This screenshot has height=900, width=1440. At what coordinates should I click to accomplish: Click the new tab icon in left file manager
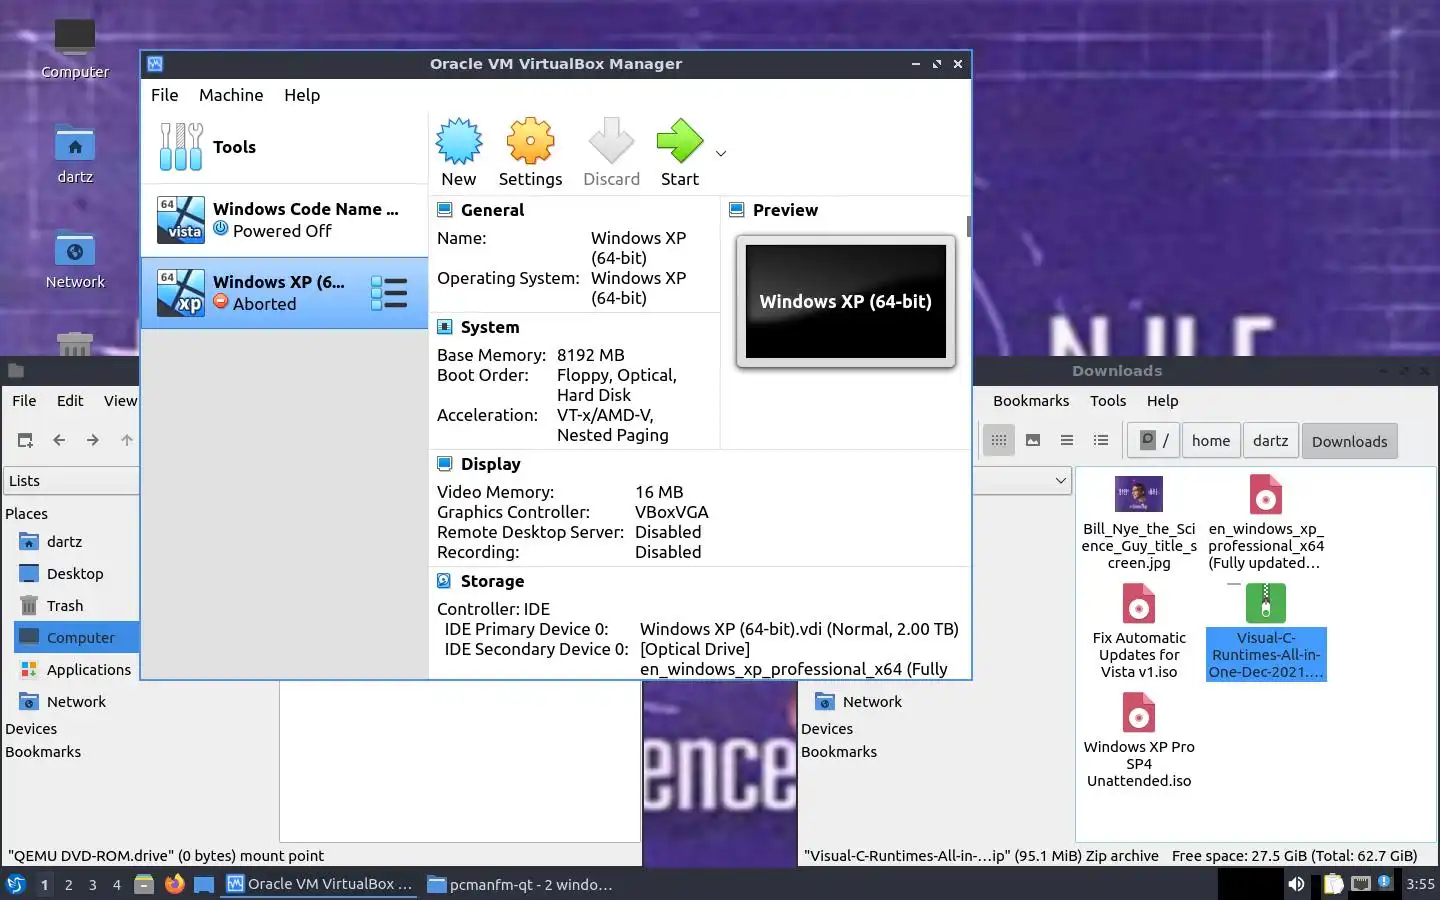(25, 440)
